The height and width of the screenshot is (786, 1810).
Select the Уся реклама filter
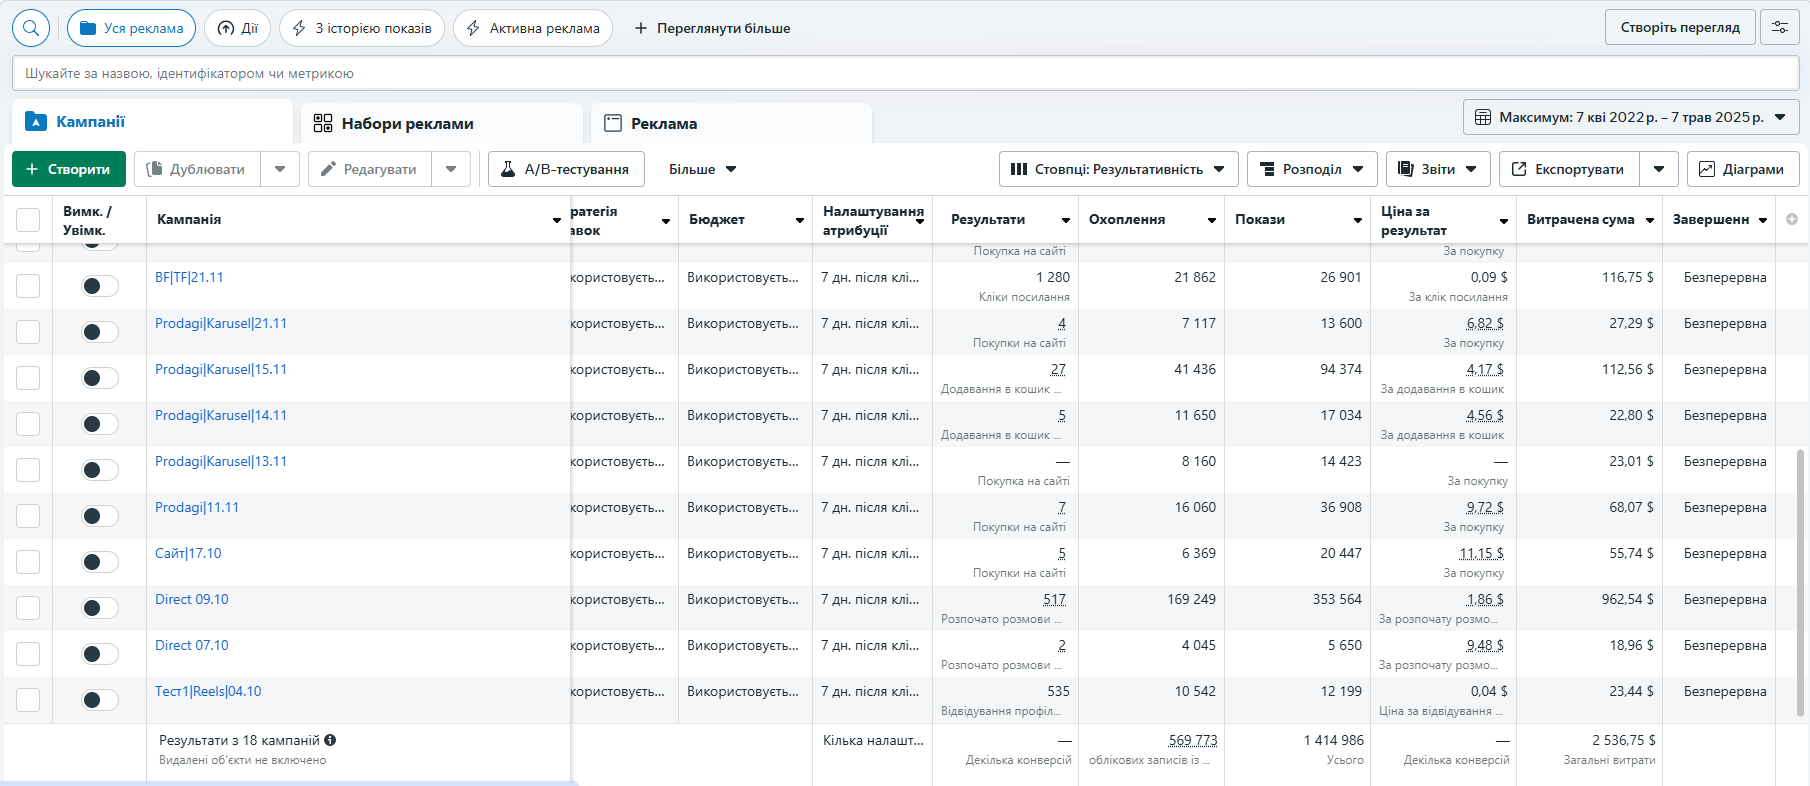tap(131, 28)
